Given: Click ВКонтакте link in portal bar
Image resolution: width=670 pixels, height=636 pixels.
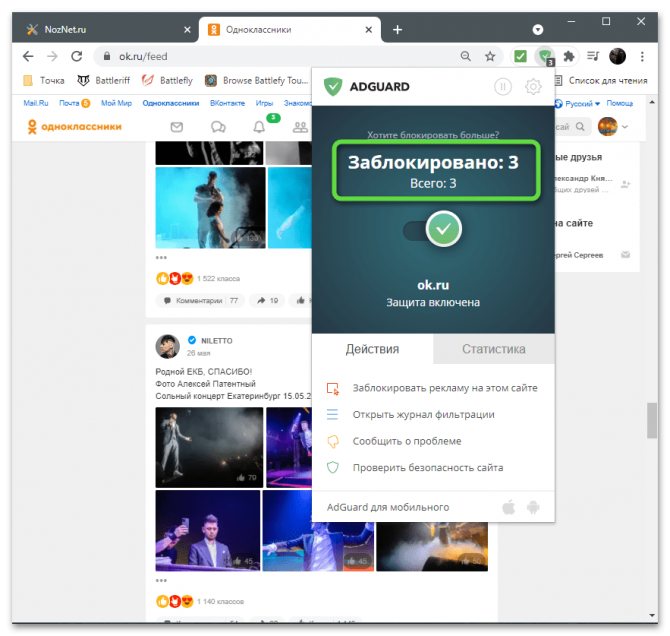Looking at the screenshot, I should [x=227, y=103].
